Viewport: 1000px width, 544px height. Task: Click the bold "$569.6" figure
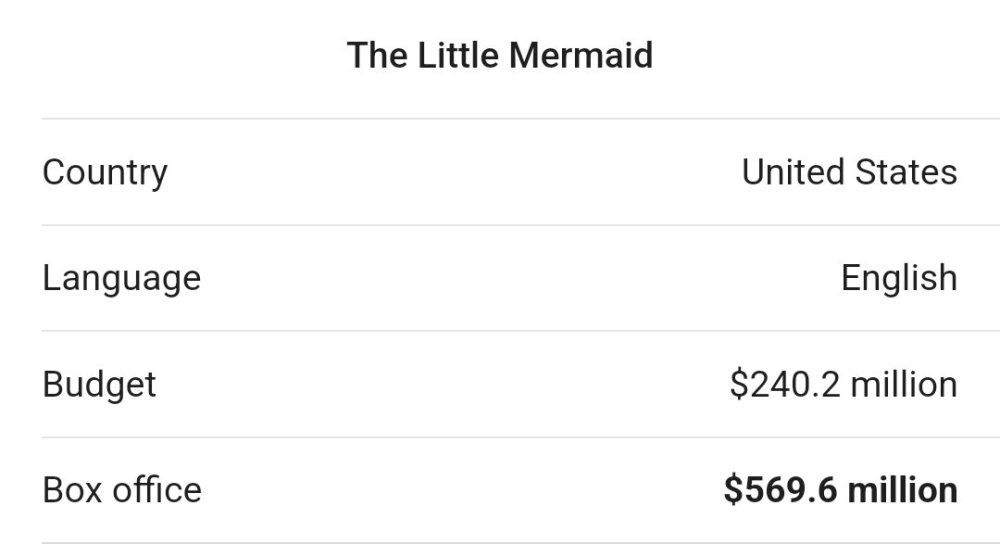[x=780, y=490]
